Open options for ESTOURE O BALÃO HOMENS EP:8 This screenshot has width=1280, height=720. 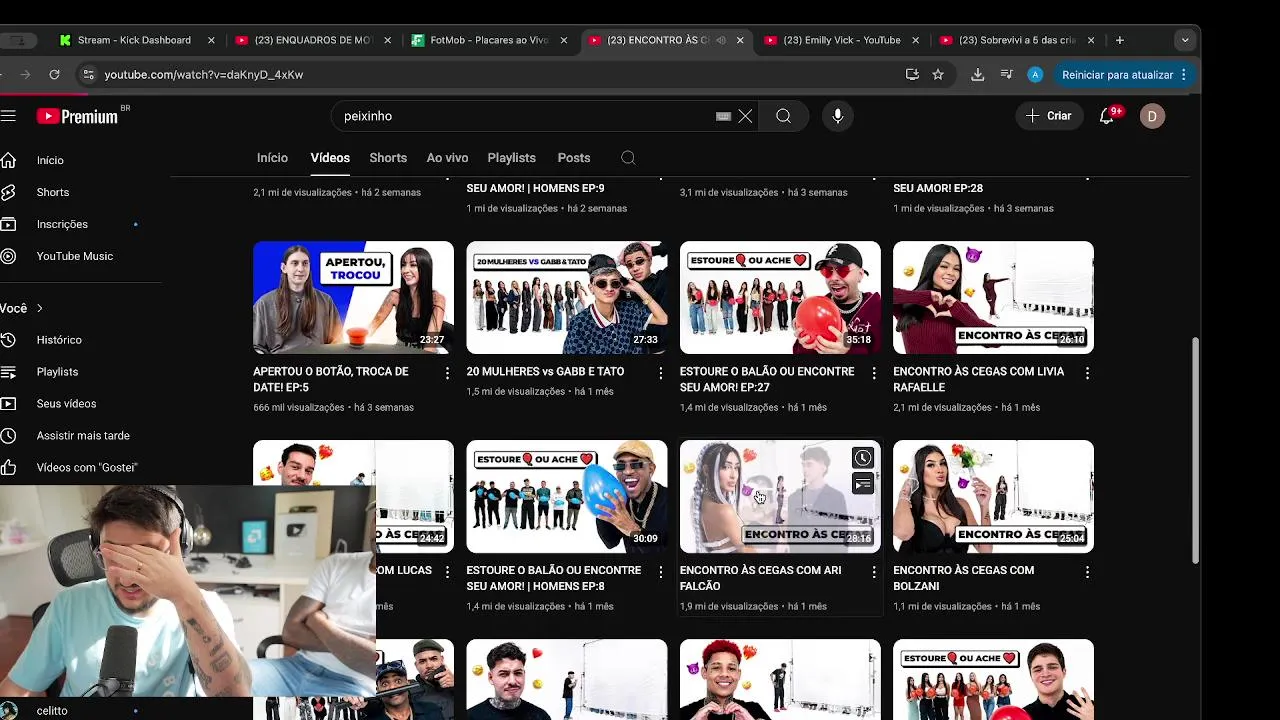[660, 572]
